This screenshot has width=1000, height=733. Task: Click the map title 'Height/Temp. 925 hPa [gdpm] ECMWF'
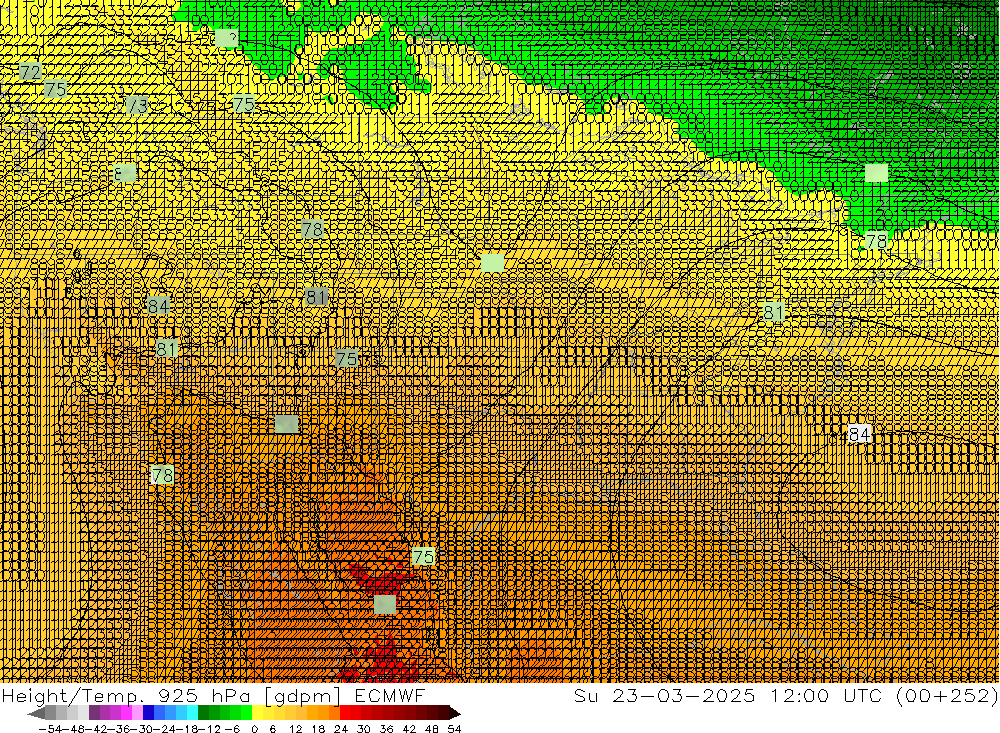click(x=213, y=695)
